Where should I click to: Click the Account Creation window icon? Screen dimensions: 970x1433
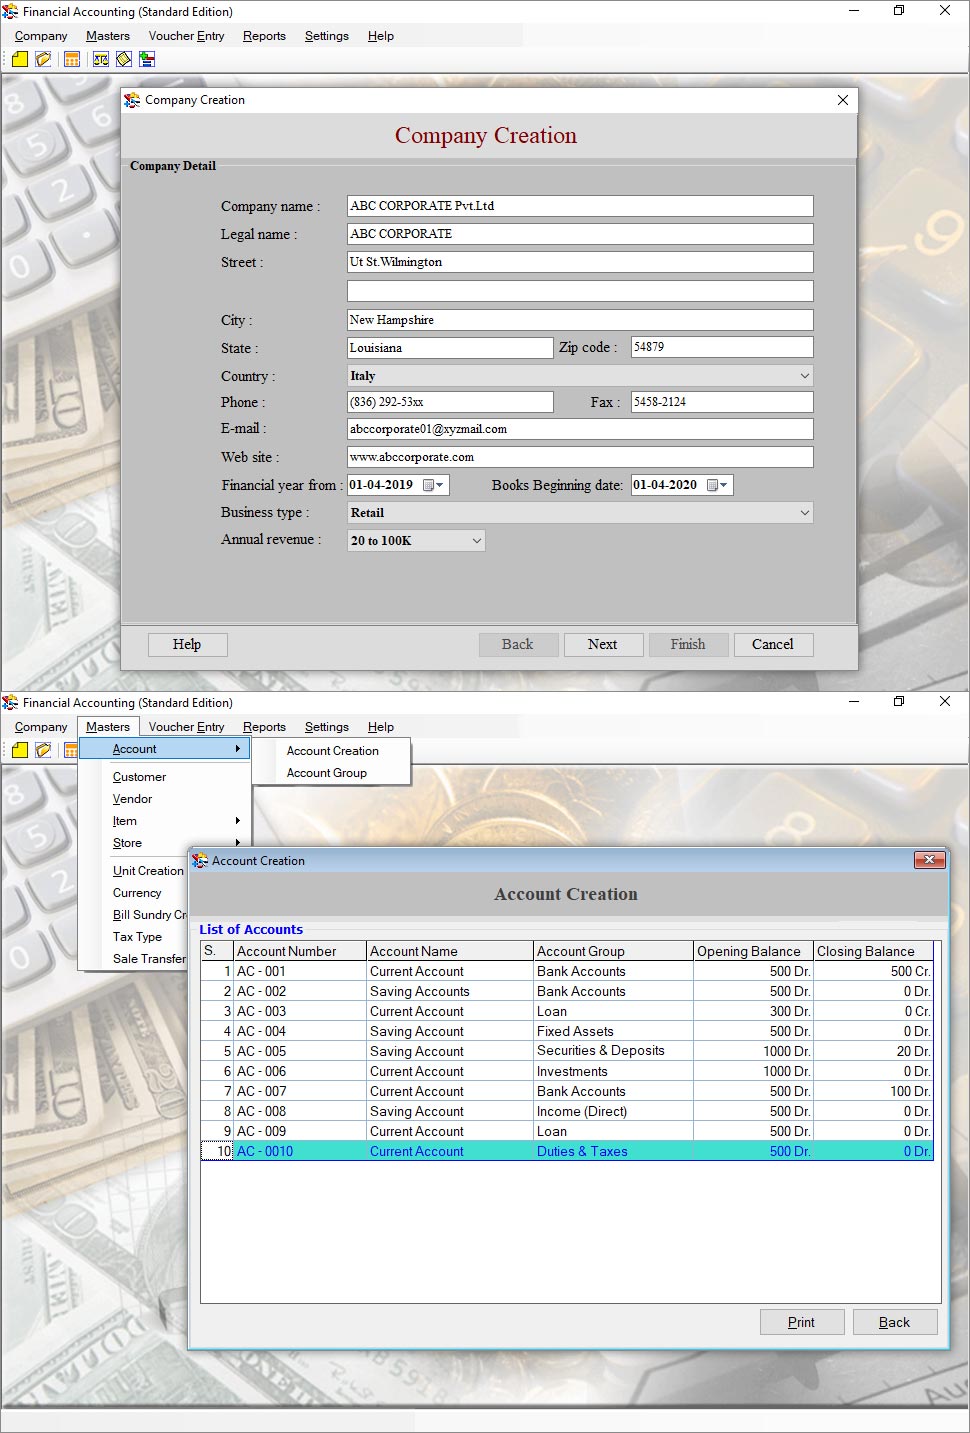click(x=202, y=860)
